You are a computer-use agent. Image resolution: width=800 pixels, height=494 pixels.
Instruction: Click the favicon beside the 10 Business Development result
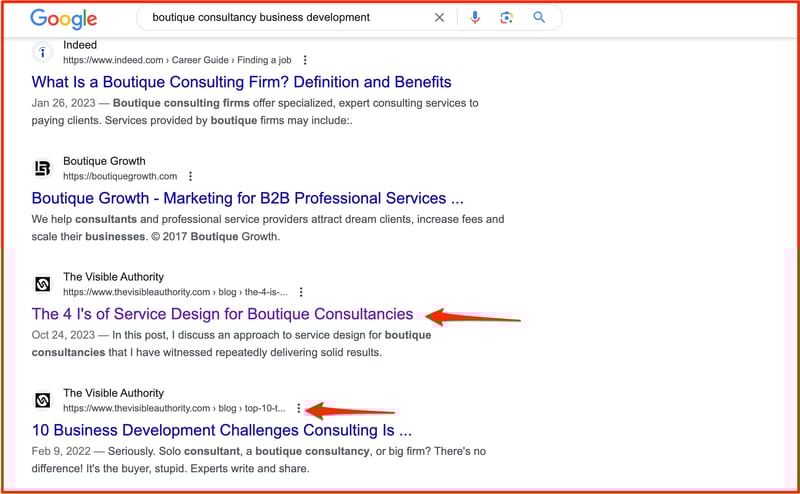click(x=43, y=400)
